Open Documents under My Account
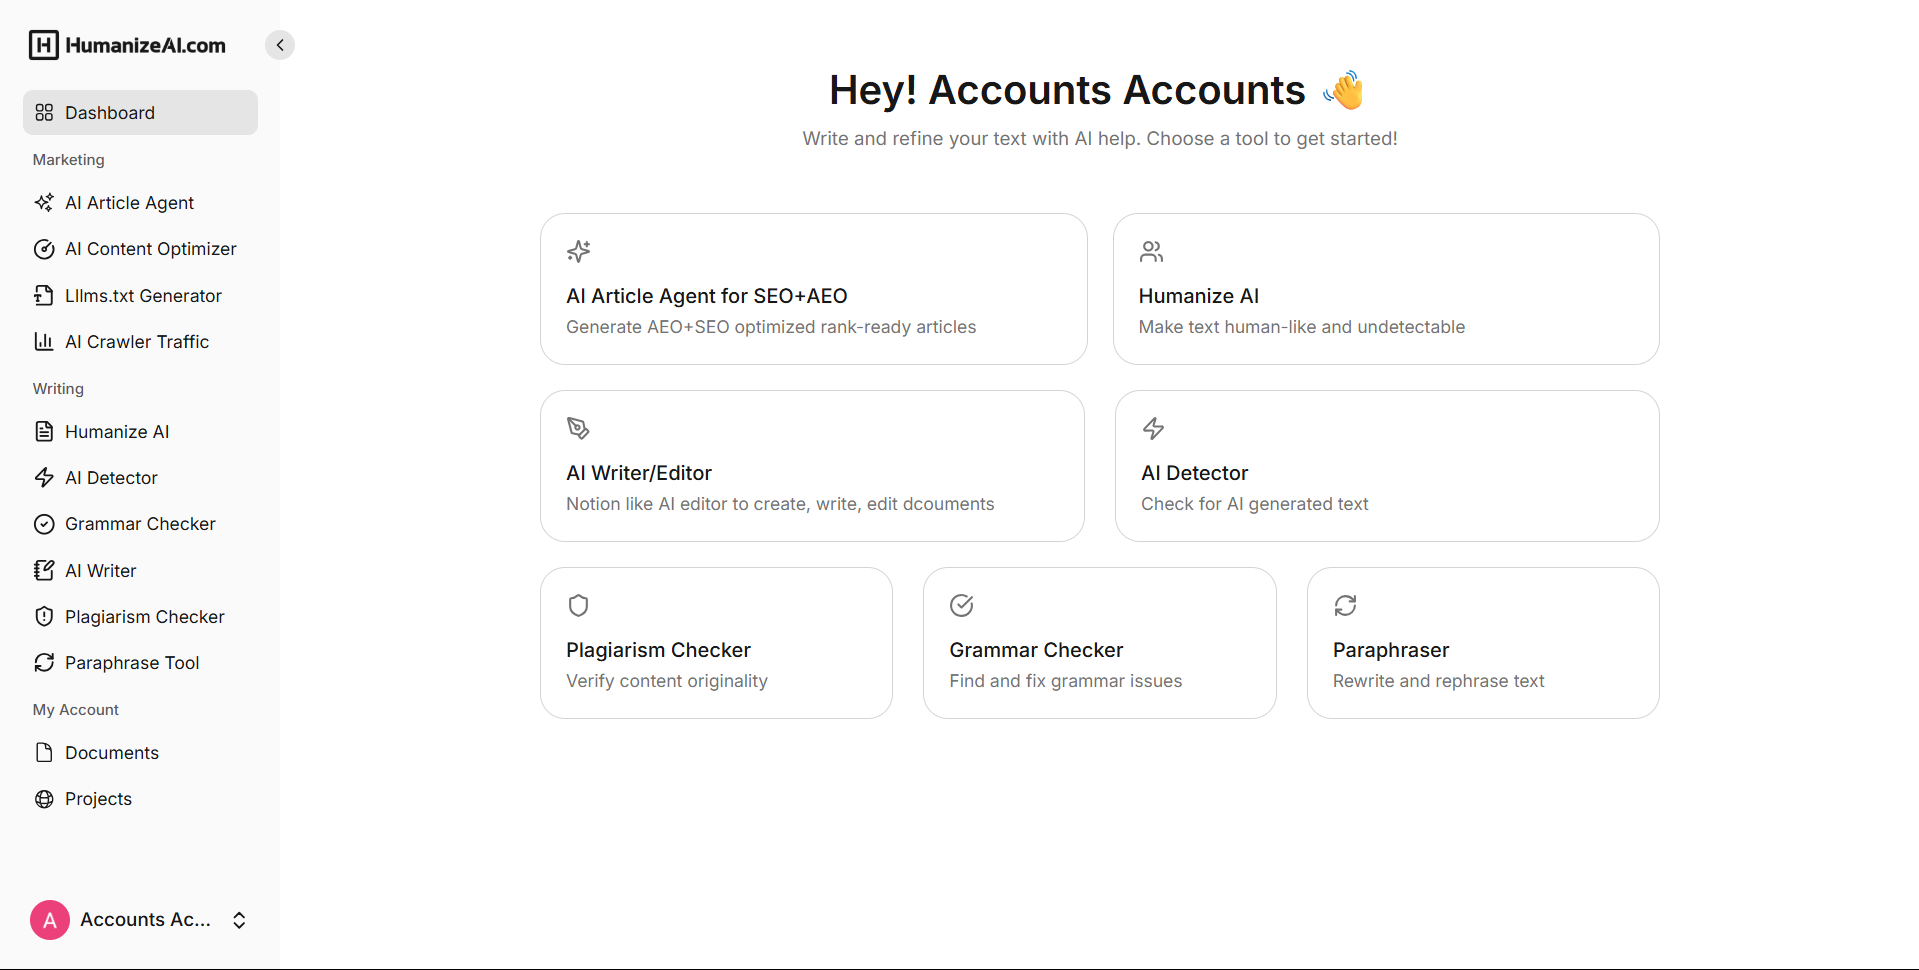Image resolution: width=1919 pixels, height=970 pixels. click(x=111, y=753)
